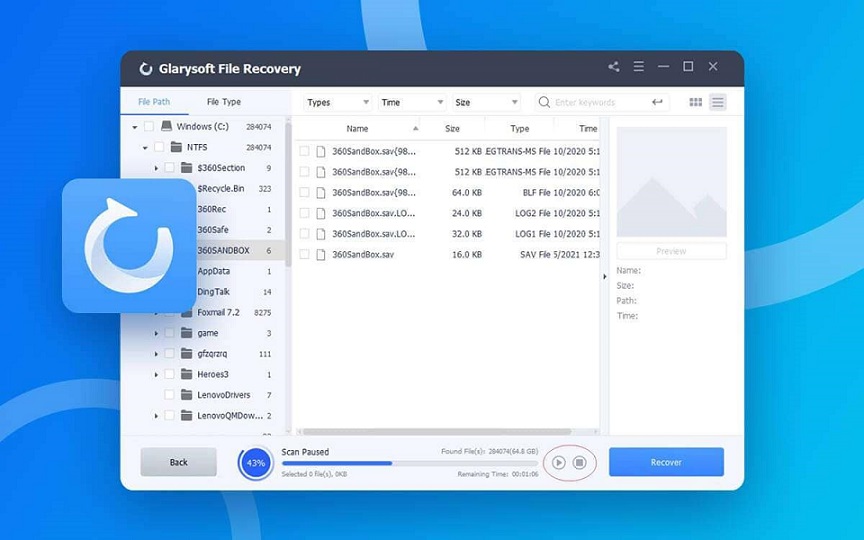The width and height of the screenshot is (864, 540).
Task: Click the preview image thumbnail placeholder
Action: (671, 182)
